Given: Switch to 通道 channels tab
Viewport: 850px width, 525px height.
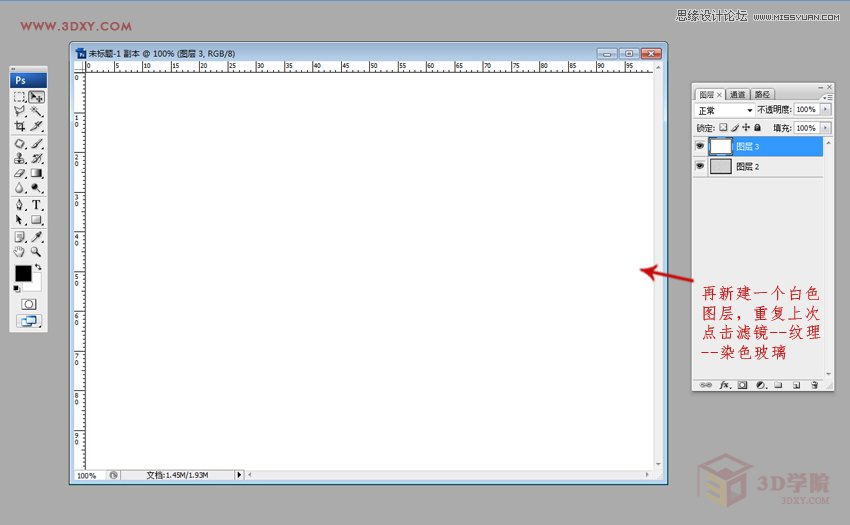Looking at the screenshot, I should click(737, 94).
